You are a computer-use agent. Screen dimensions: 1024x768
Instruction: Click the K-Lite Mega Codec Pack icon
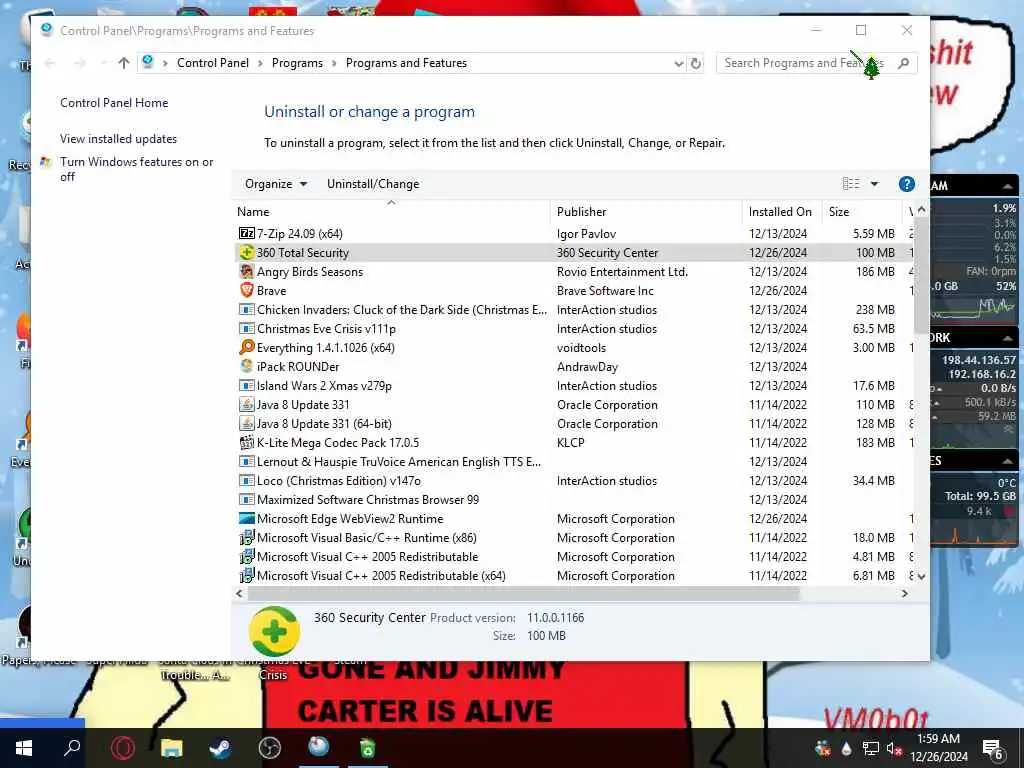[246, 442]
